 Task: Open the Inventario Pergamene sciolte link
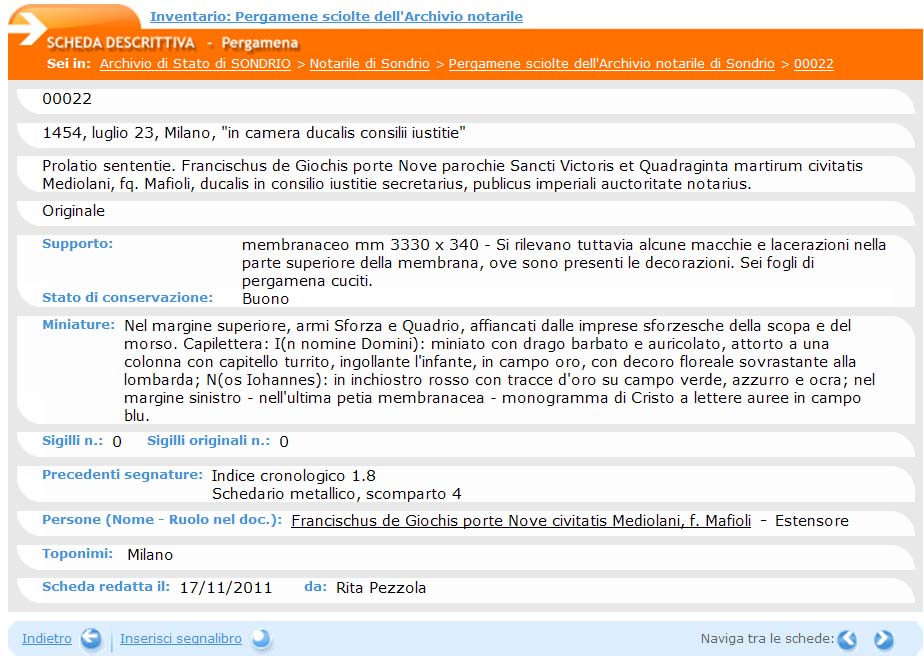coord(336,17)
